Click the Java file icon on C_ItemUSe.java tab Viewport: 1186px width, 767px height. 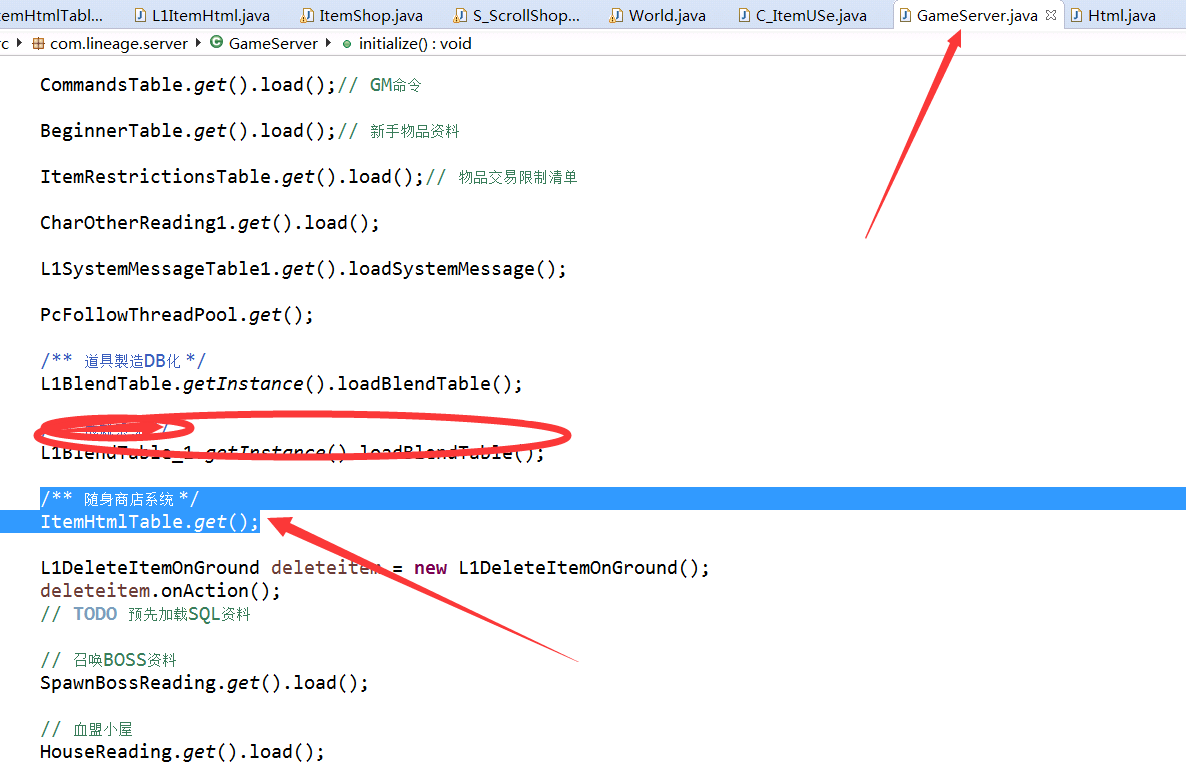(744, 15)
